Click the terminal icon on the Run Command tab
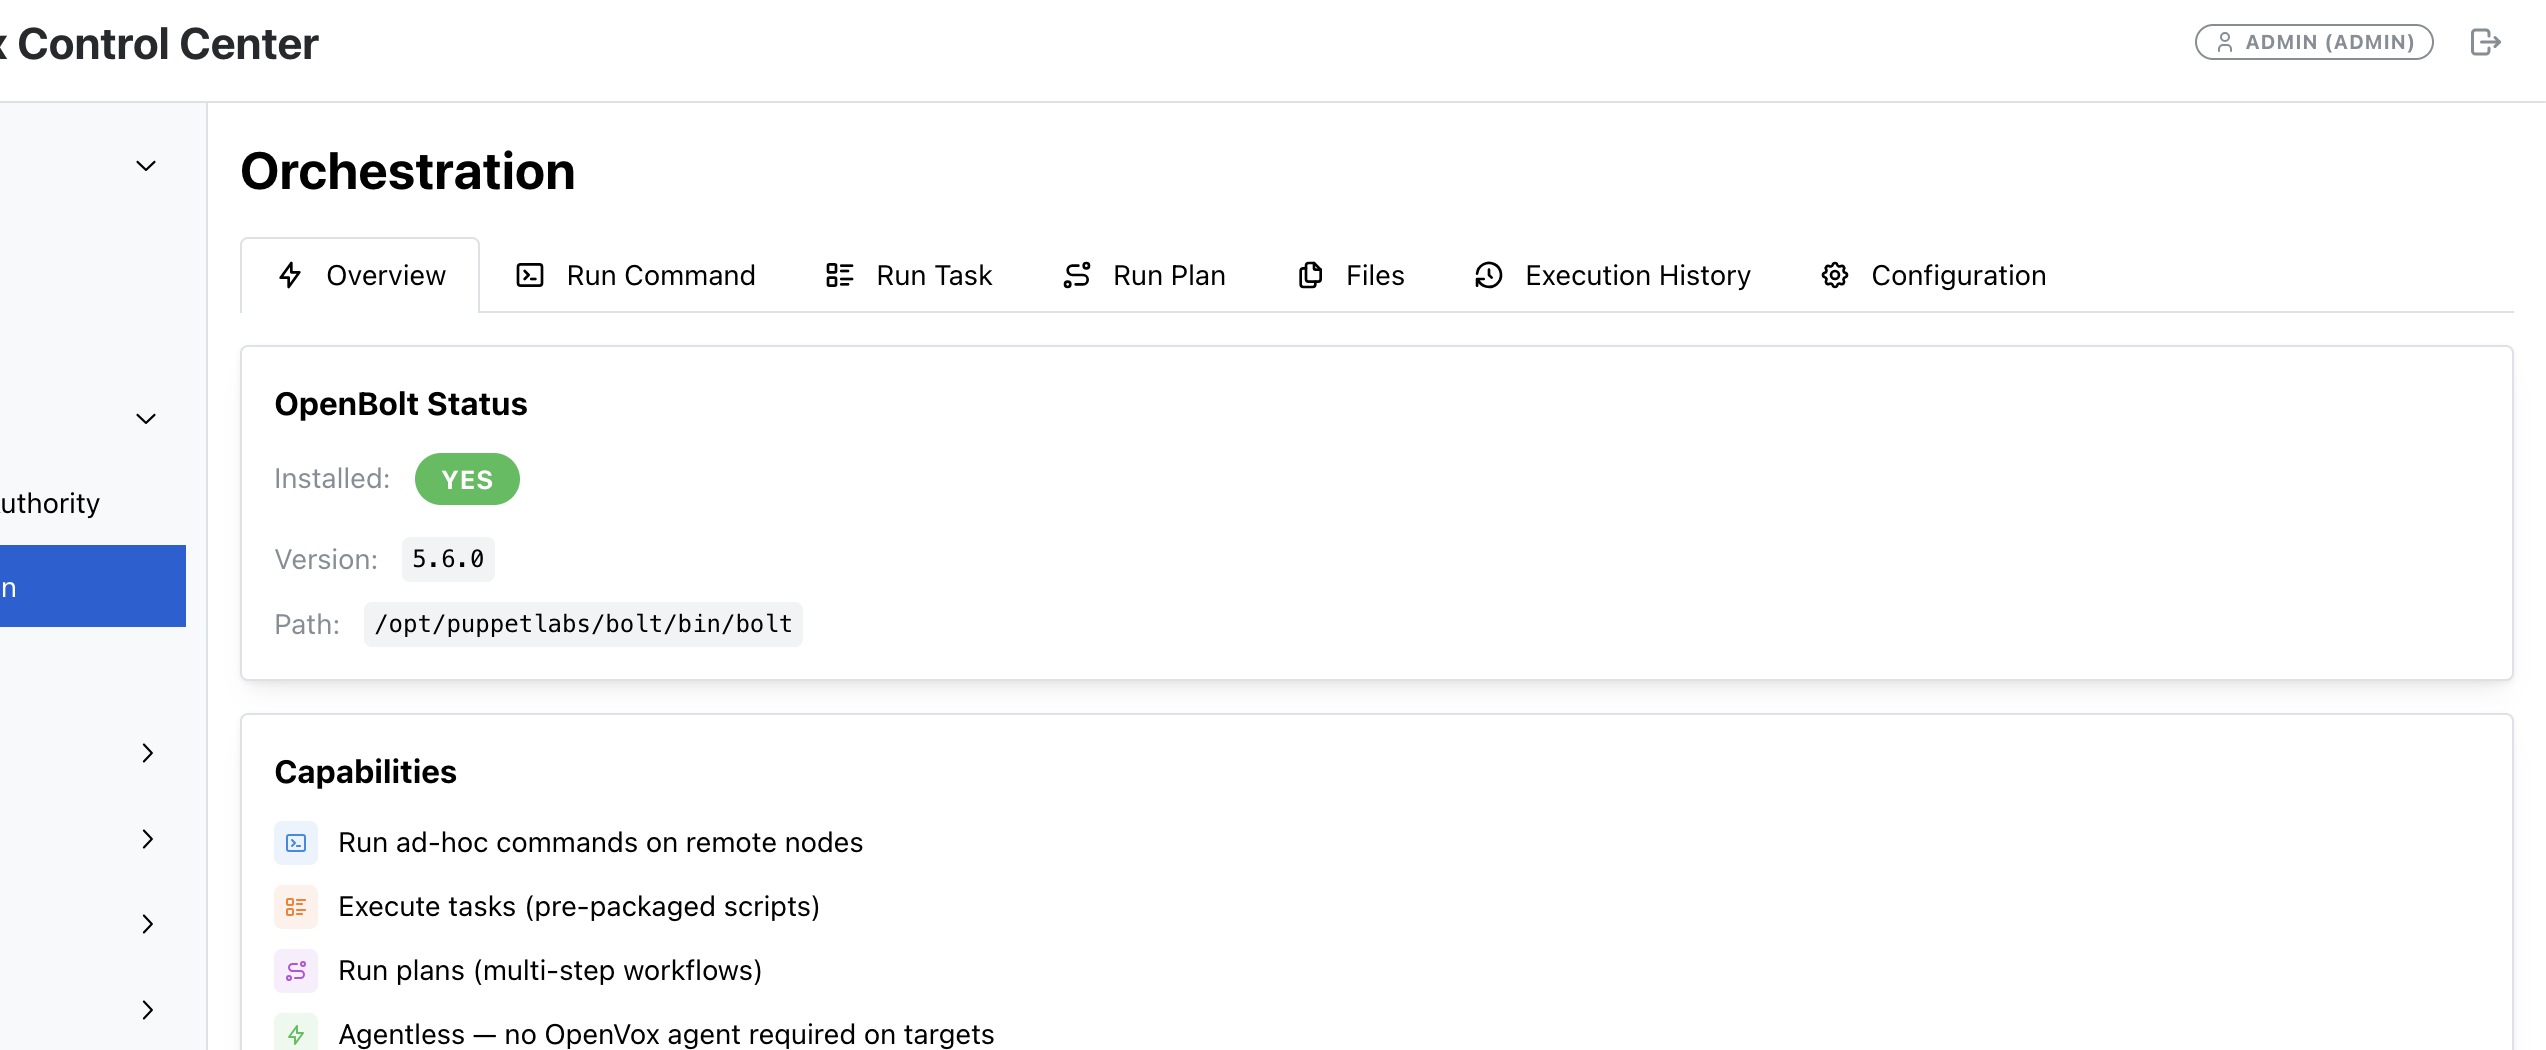2546x1050 pixels. pos(530,275)
